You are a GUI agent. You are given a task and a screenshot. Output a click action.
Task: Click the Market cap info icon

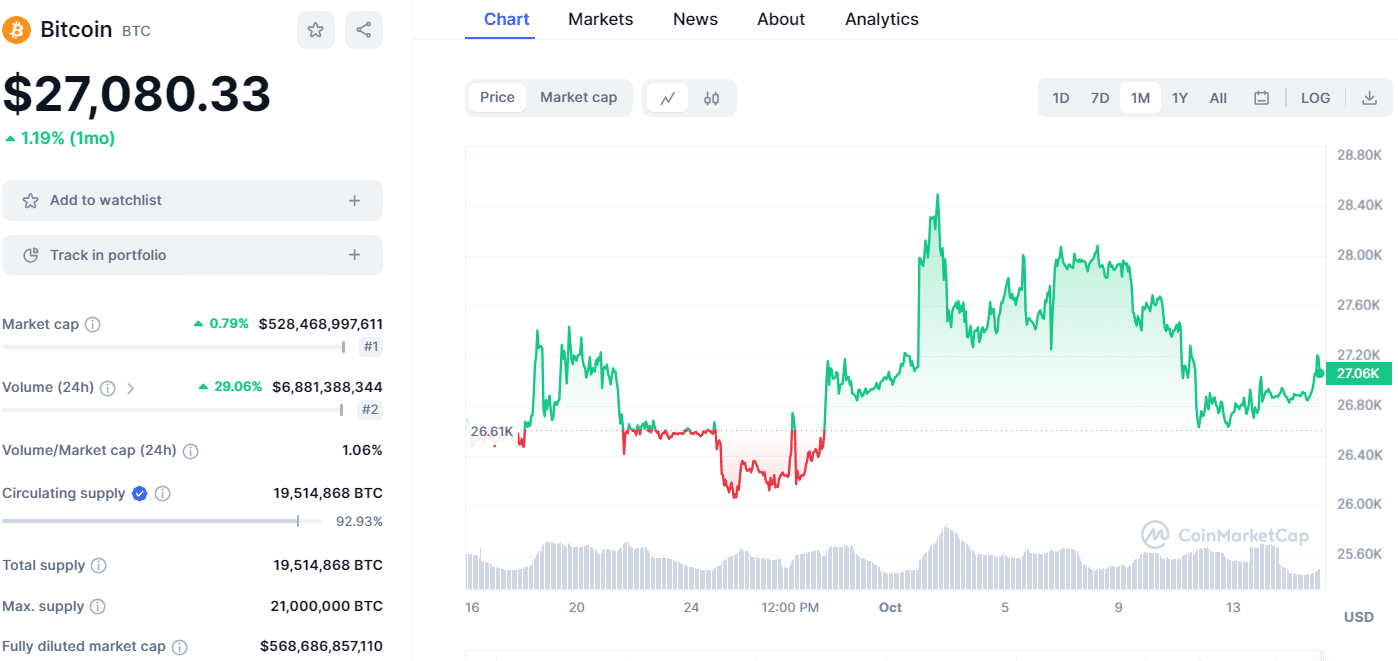[x=93, y=324]
